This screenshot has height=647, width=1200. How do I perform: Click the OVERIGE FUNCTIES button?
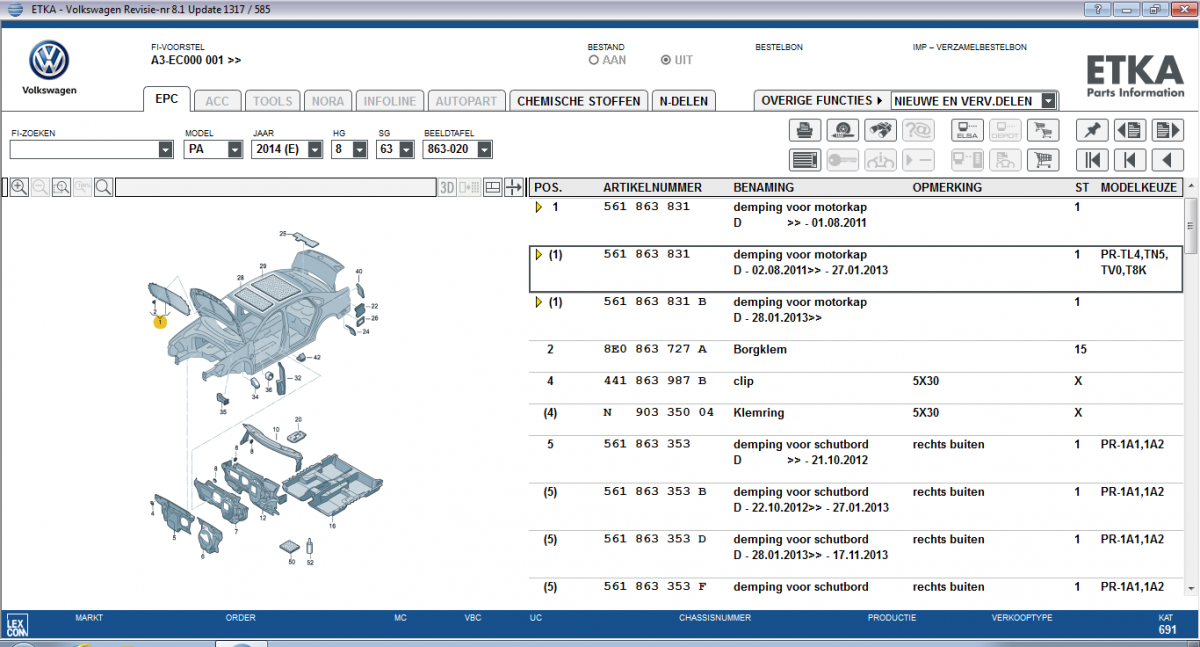[820, 101]
